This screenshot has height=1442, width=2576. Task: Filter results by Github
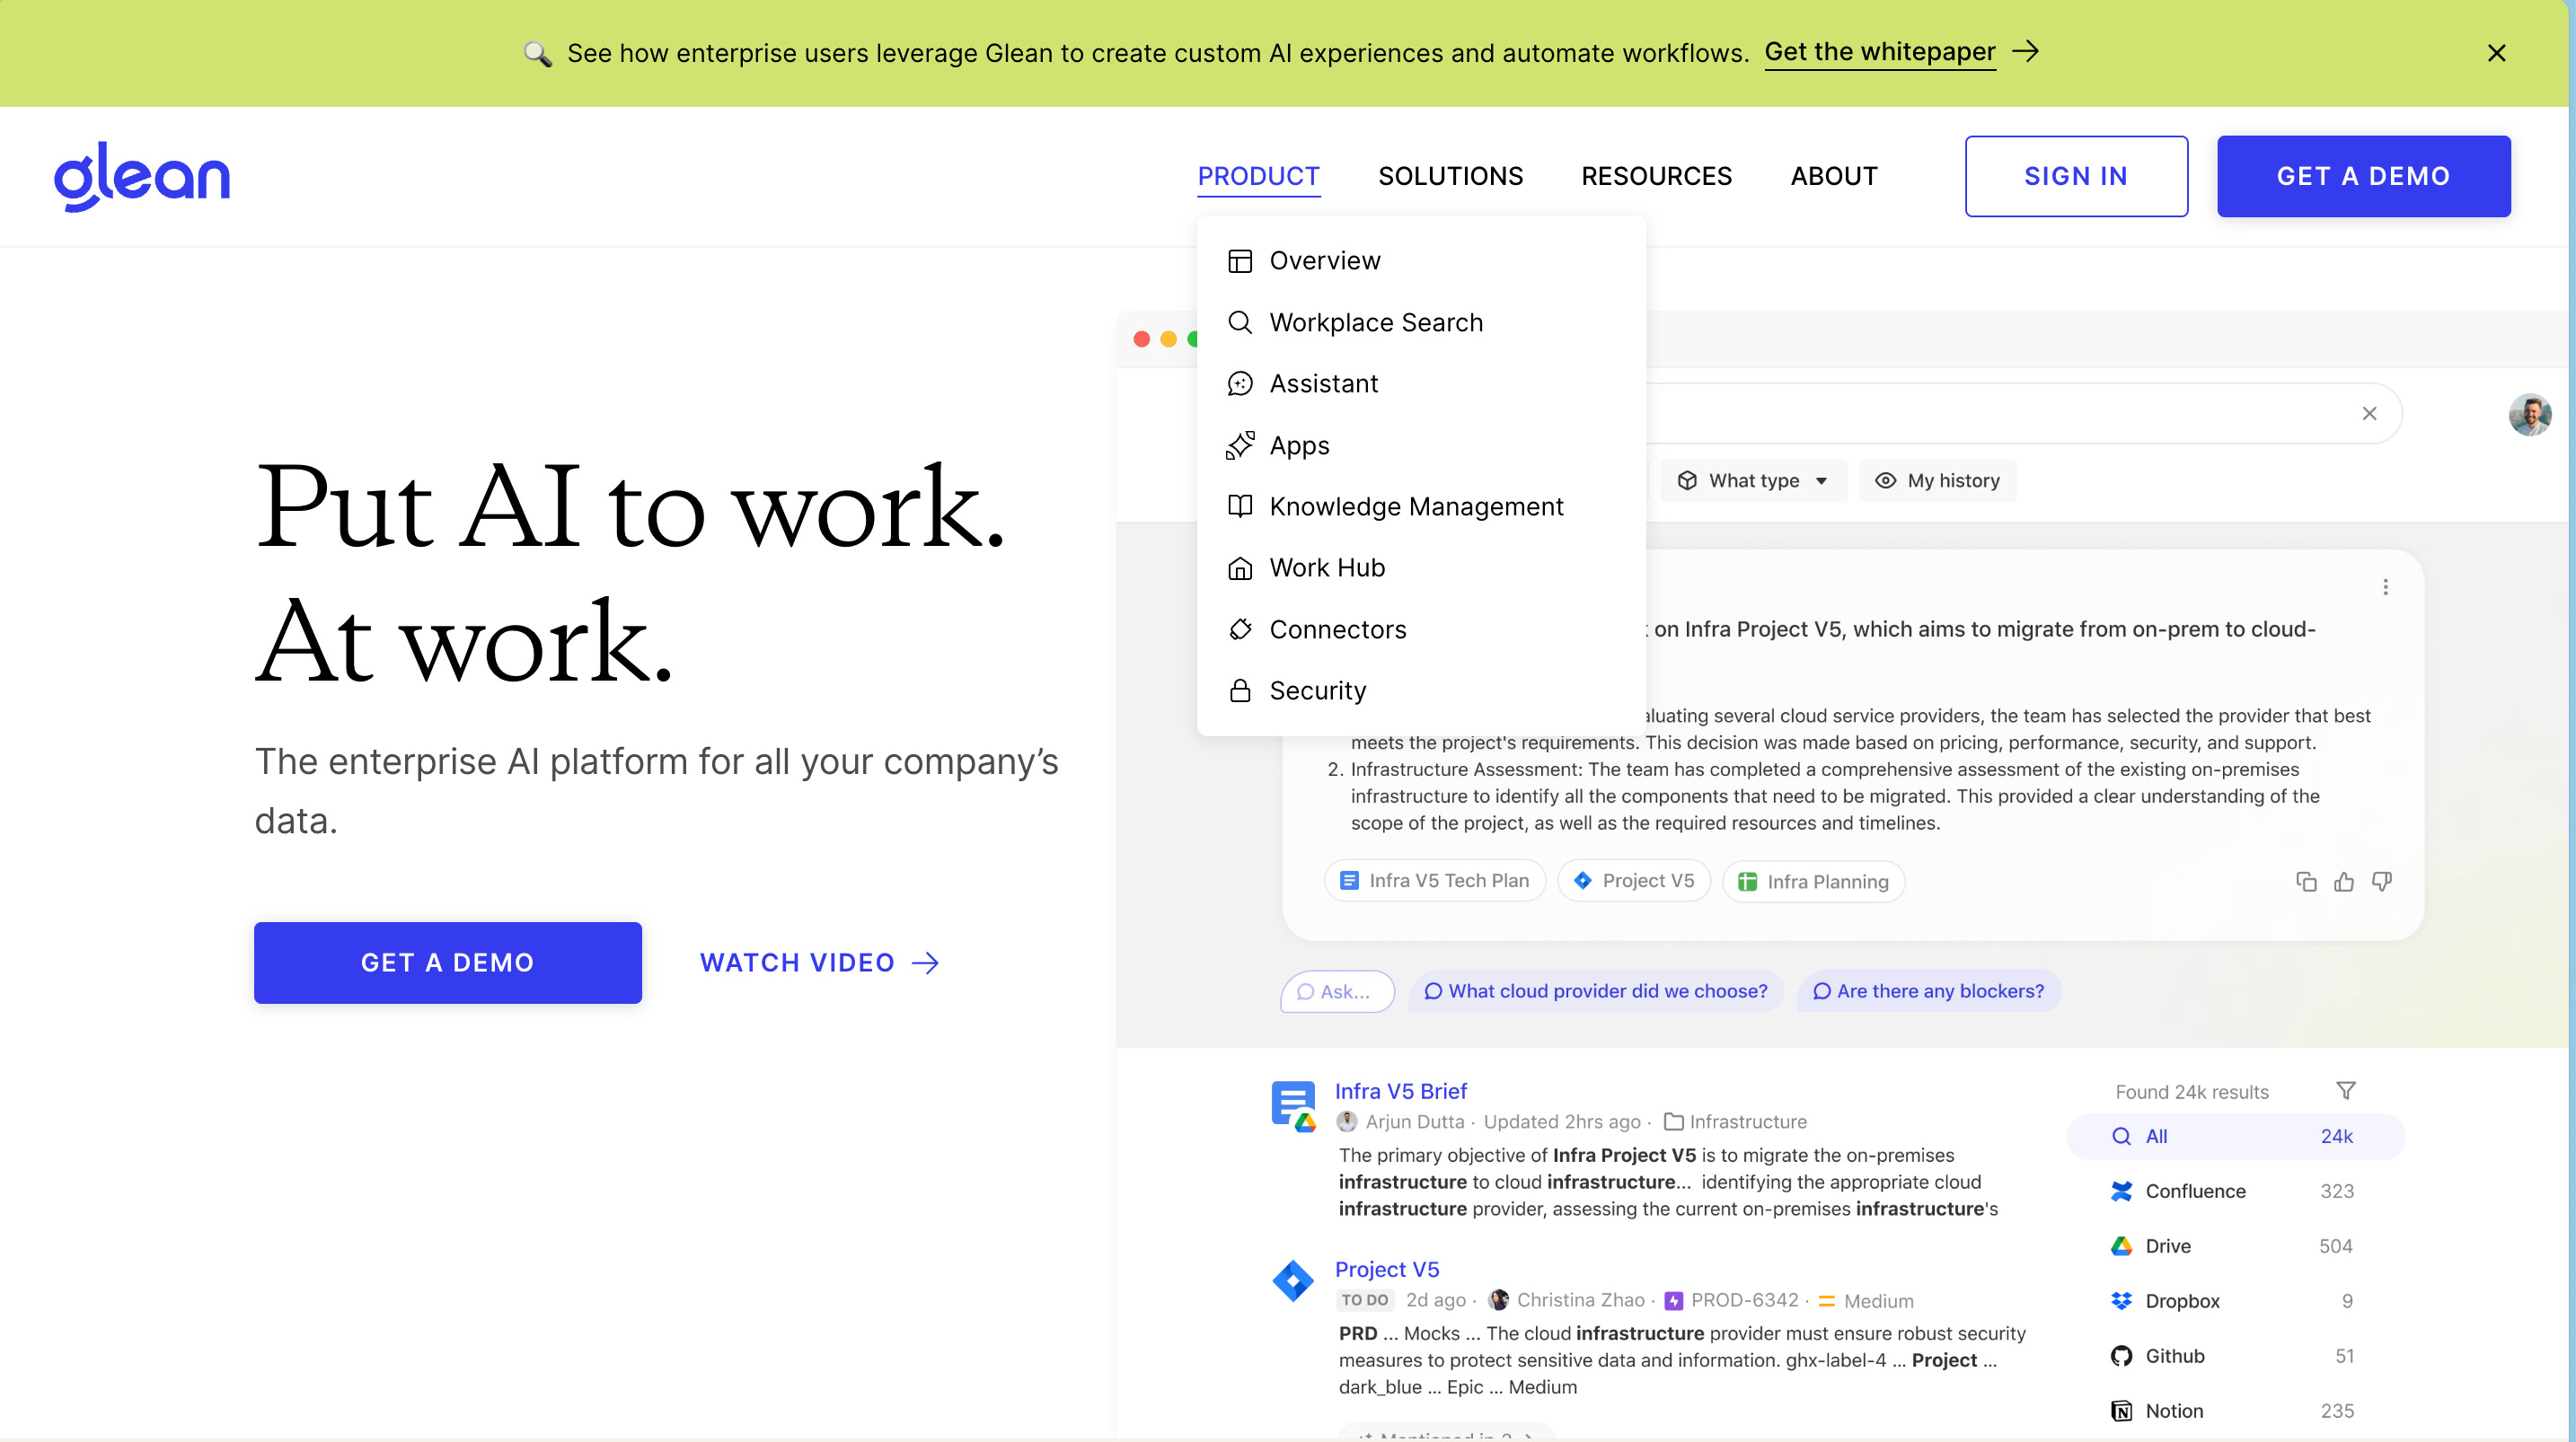[x=2235, y=1357]
